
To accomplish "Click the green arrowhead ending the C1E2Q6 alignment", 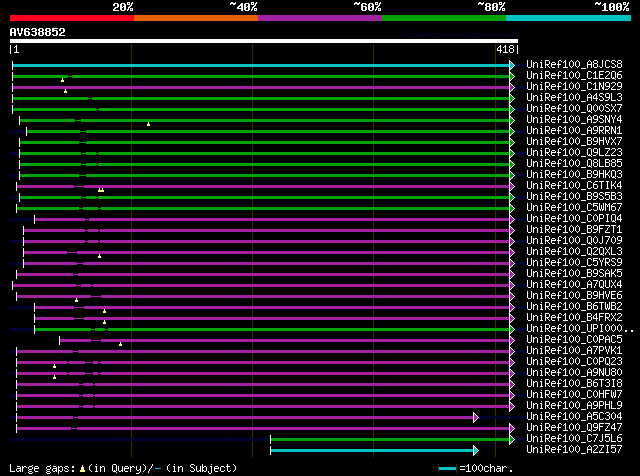I will tap(512, 76).
